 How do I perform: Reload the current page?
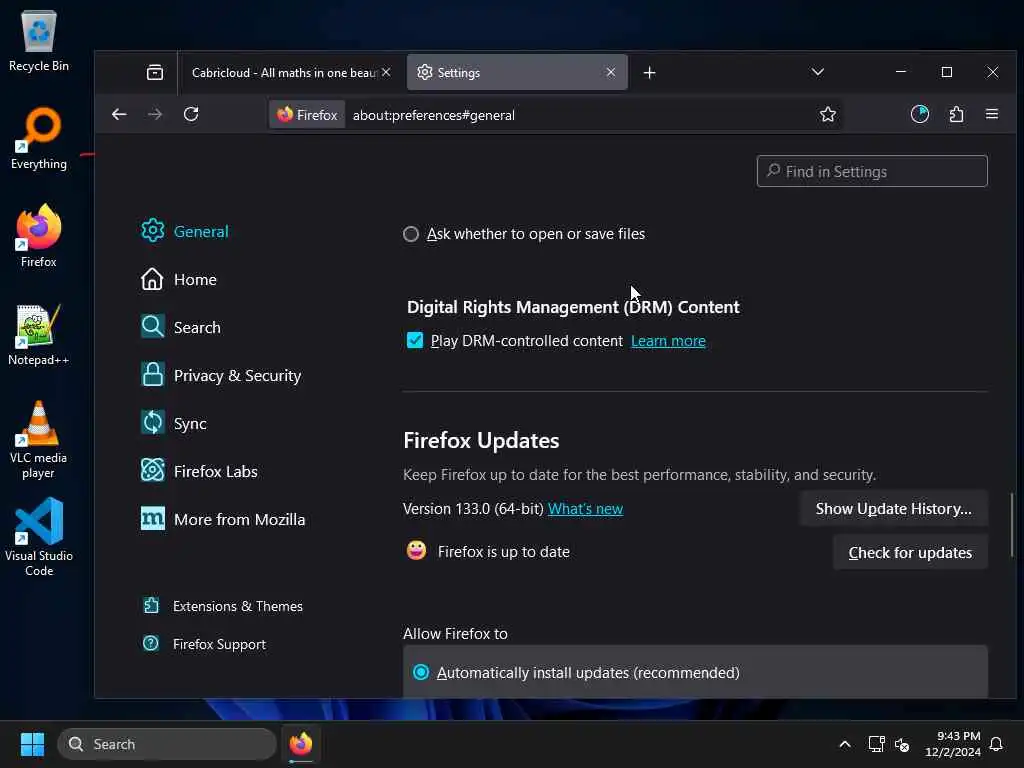click(191, 114)
